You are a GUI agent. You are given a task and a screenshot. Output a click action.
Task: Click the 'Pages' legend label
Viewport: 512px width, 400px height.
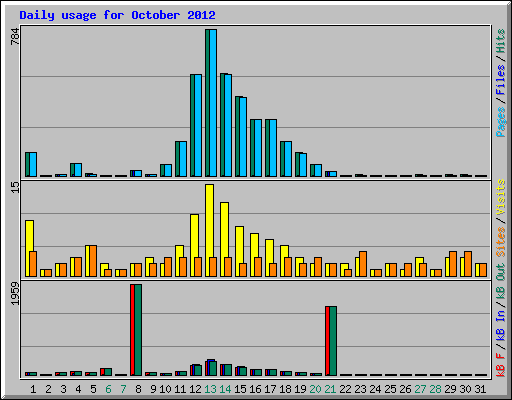[500, 122]
